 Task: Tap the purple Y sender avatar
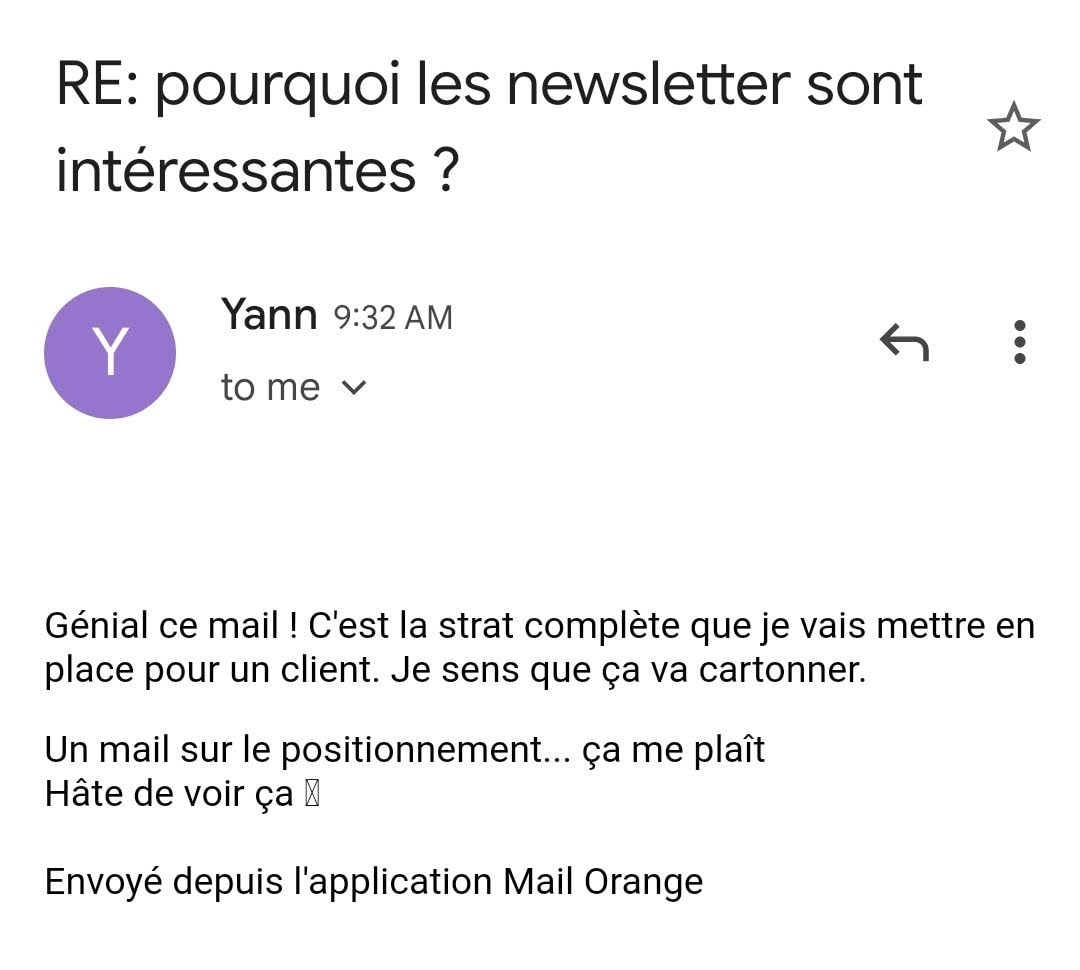[x=110, y=352]
